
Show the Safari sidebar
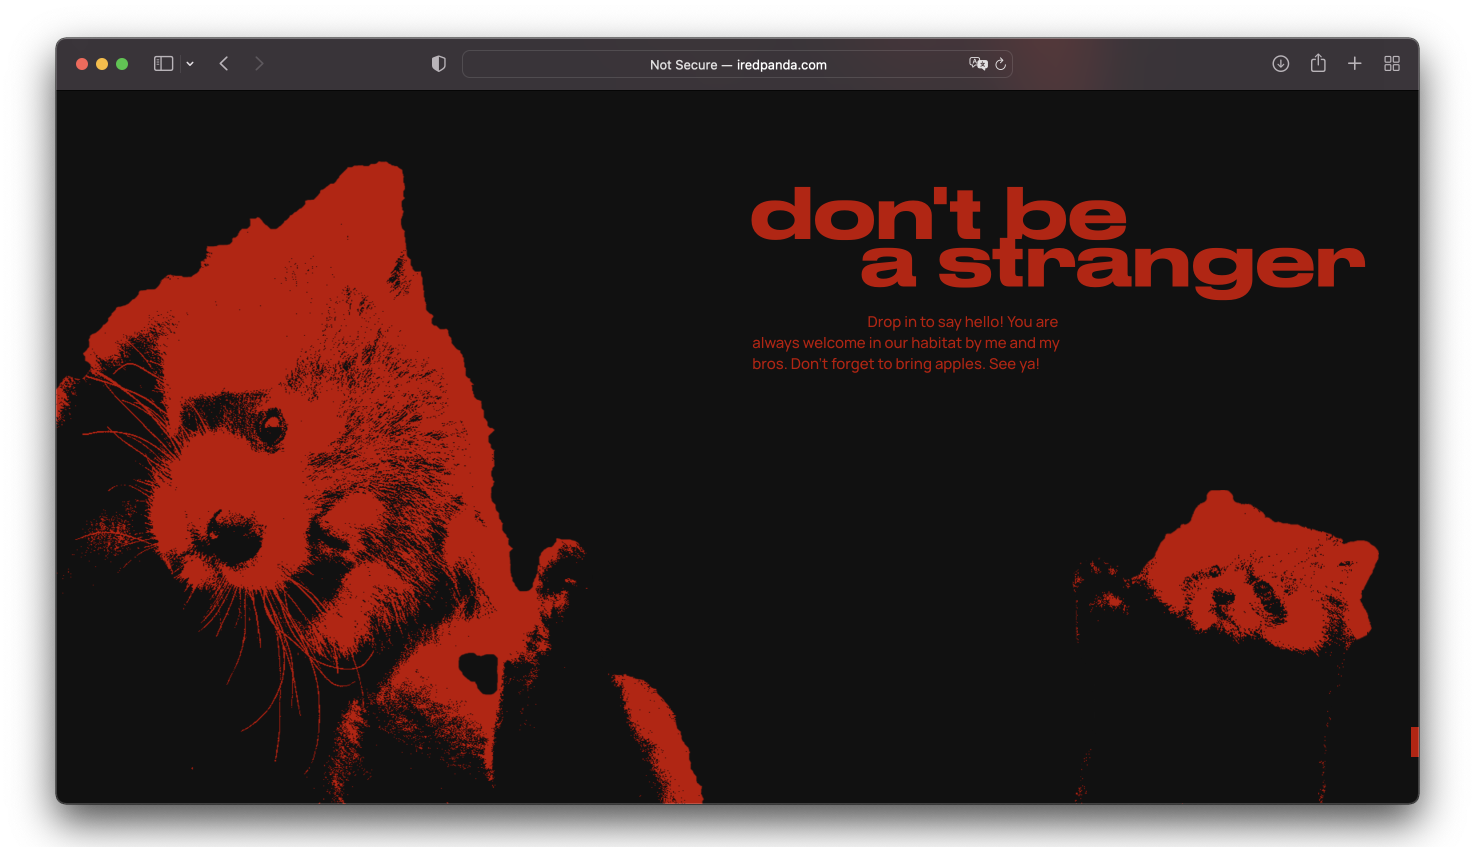(x=163, y=64)
